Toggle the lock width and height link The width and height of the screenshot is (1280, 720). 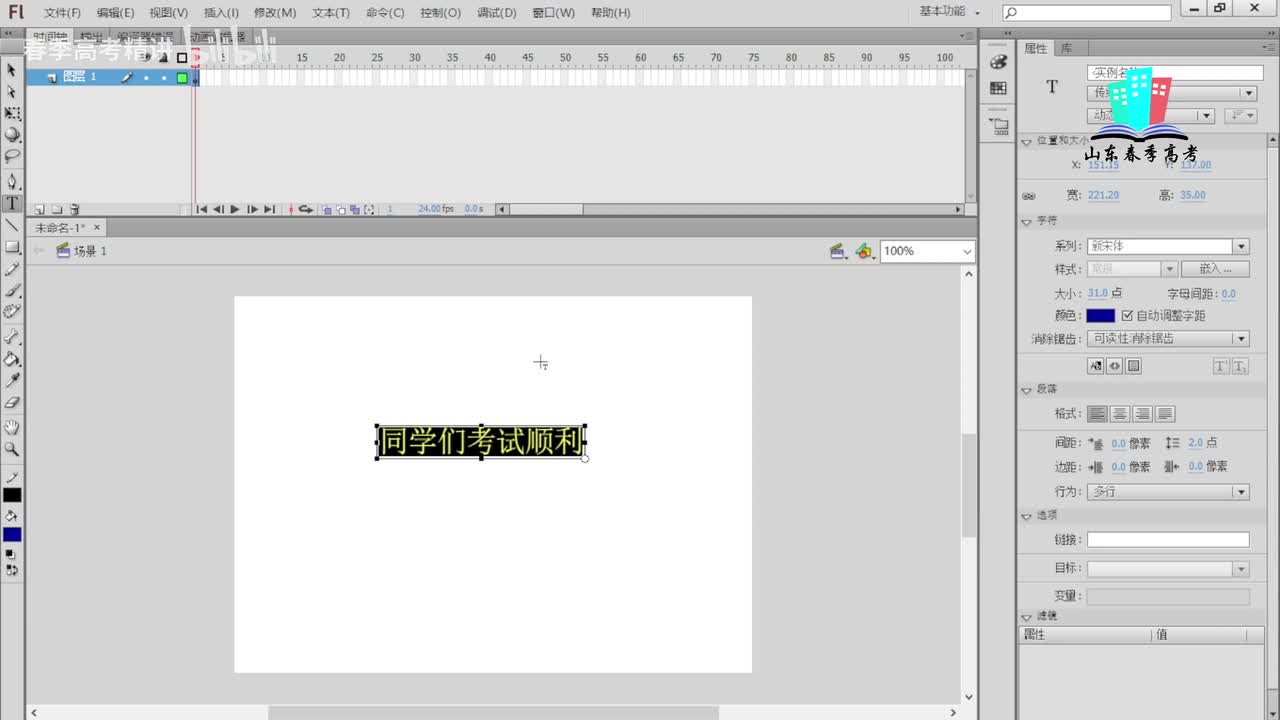1029,196
